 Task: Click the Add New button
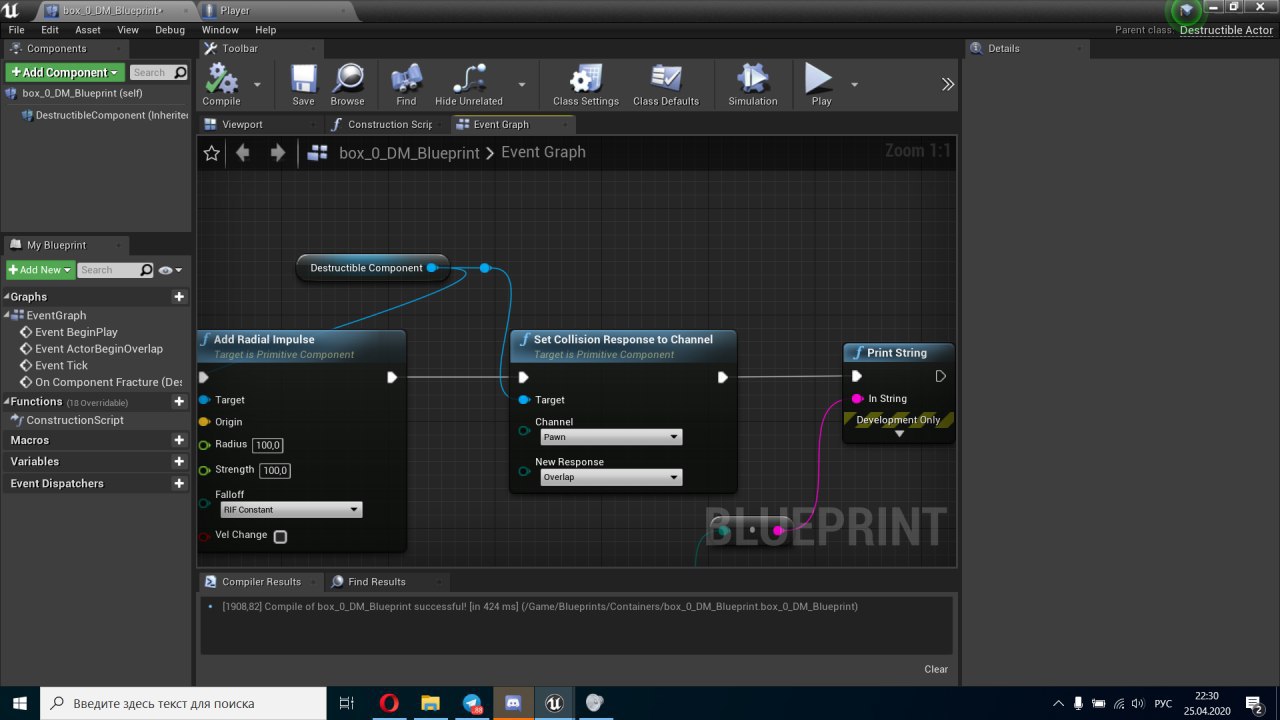click(x=40, y=270)
